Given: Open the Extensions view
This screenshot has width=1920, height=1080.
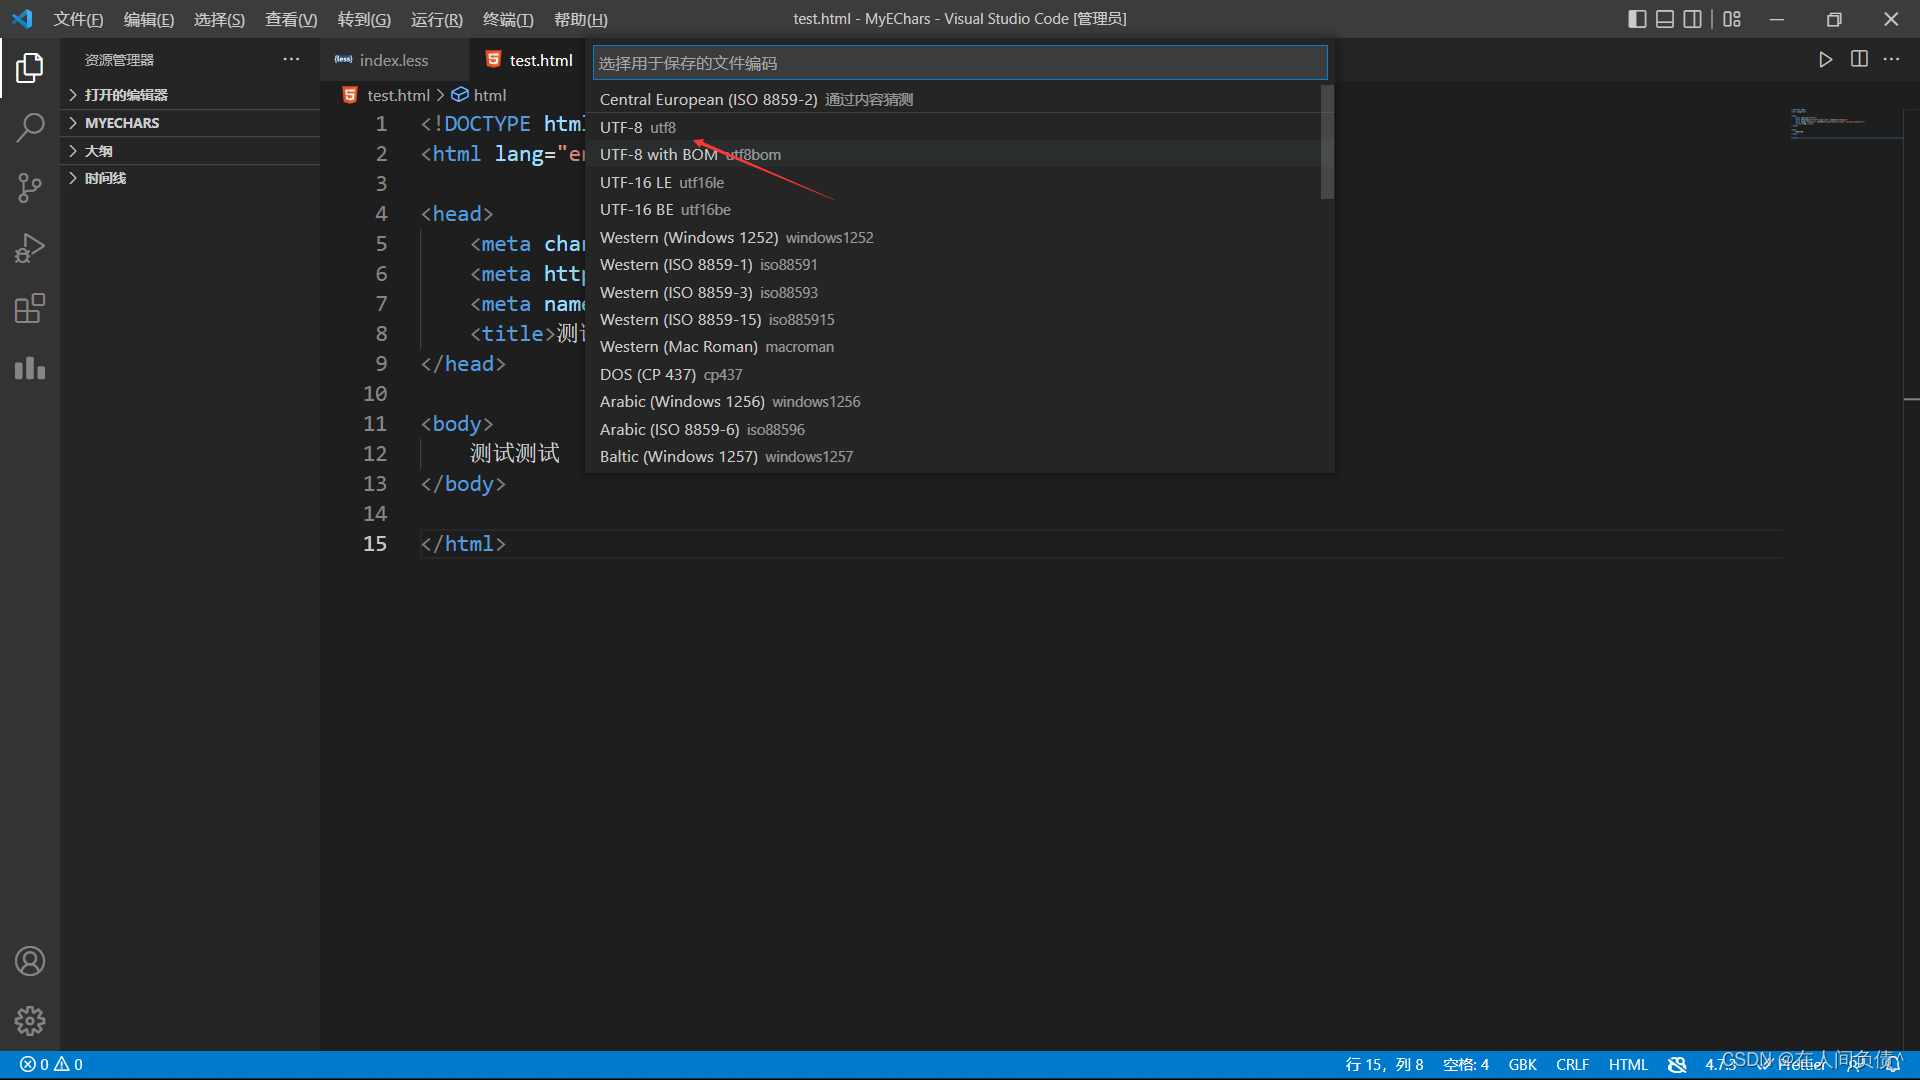Looking at the screenshot, I should [30, 308].
